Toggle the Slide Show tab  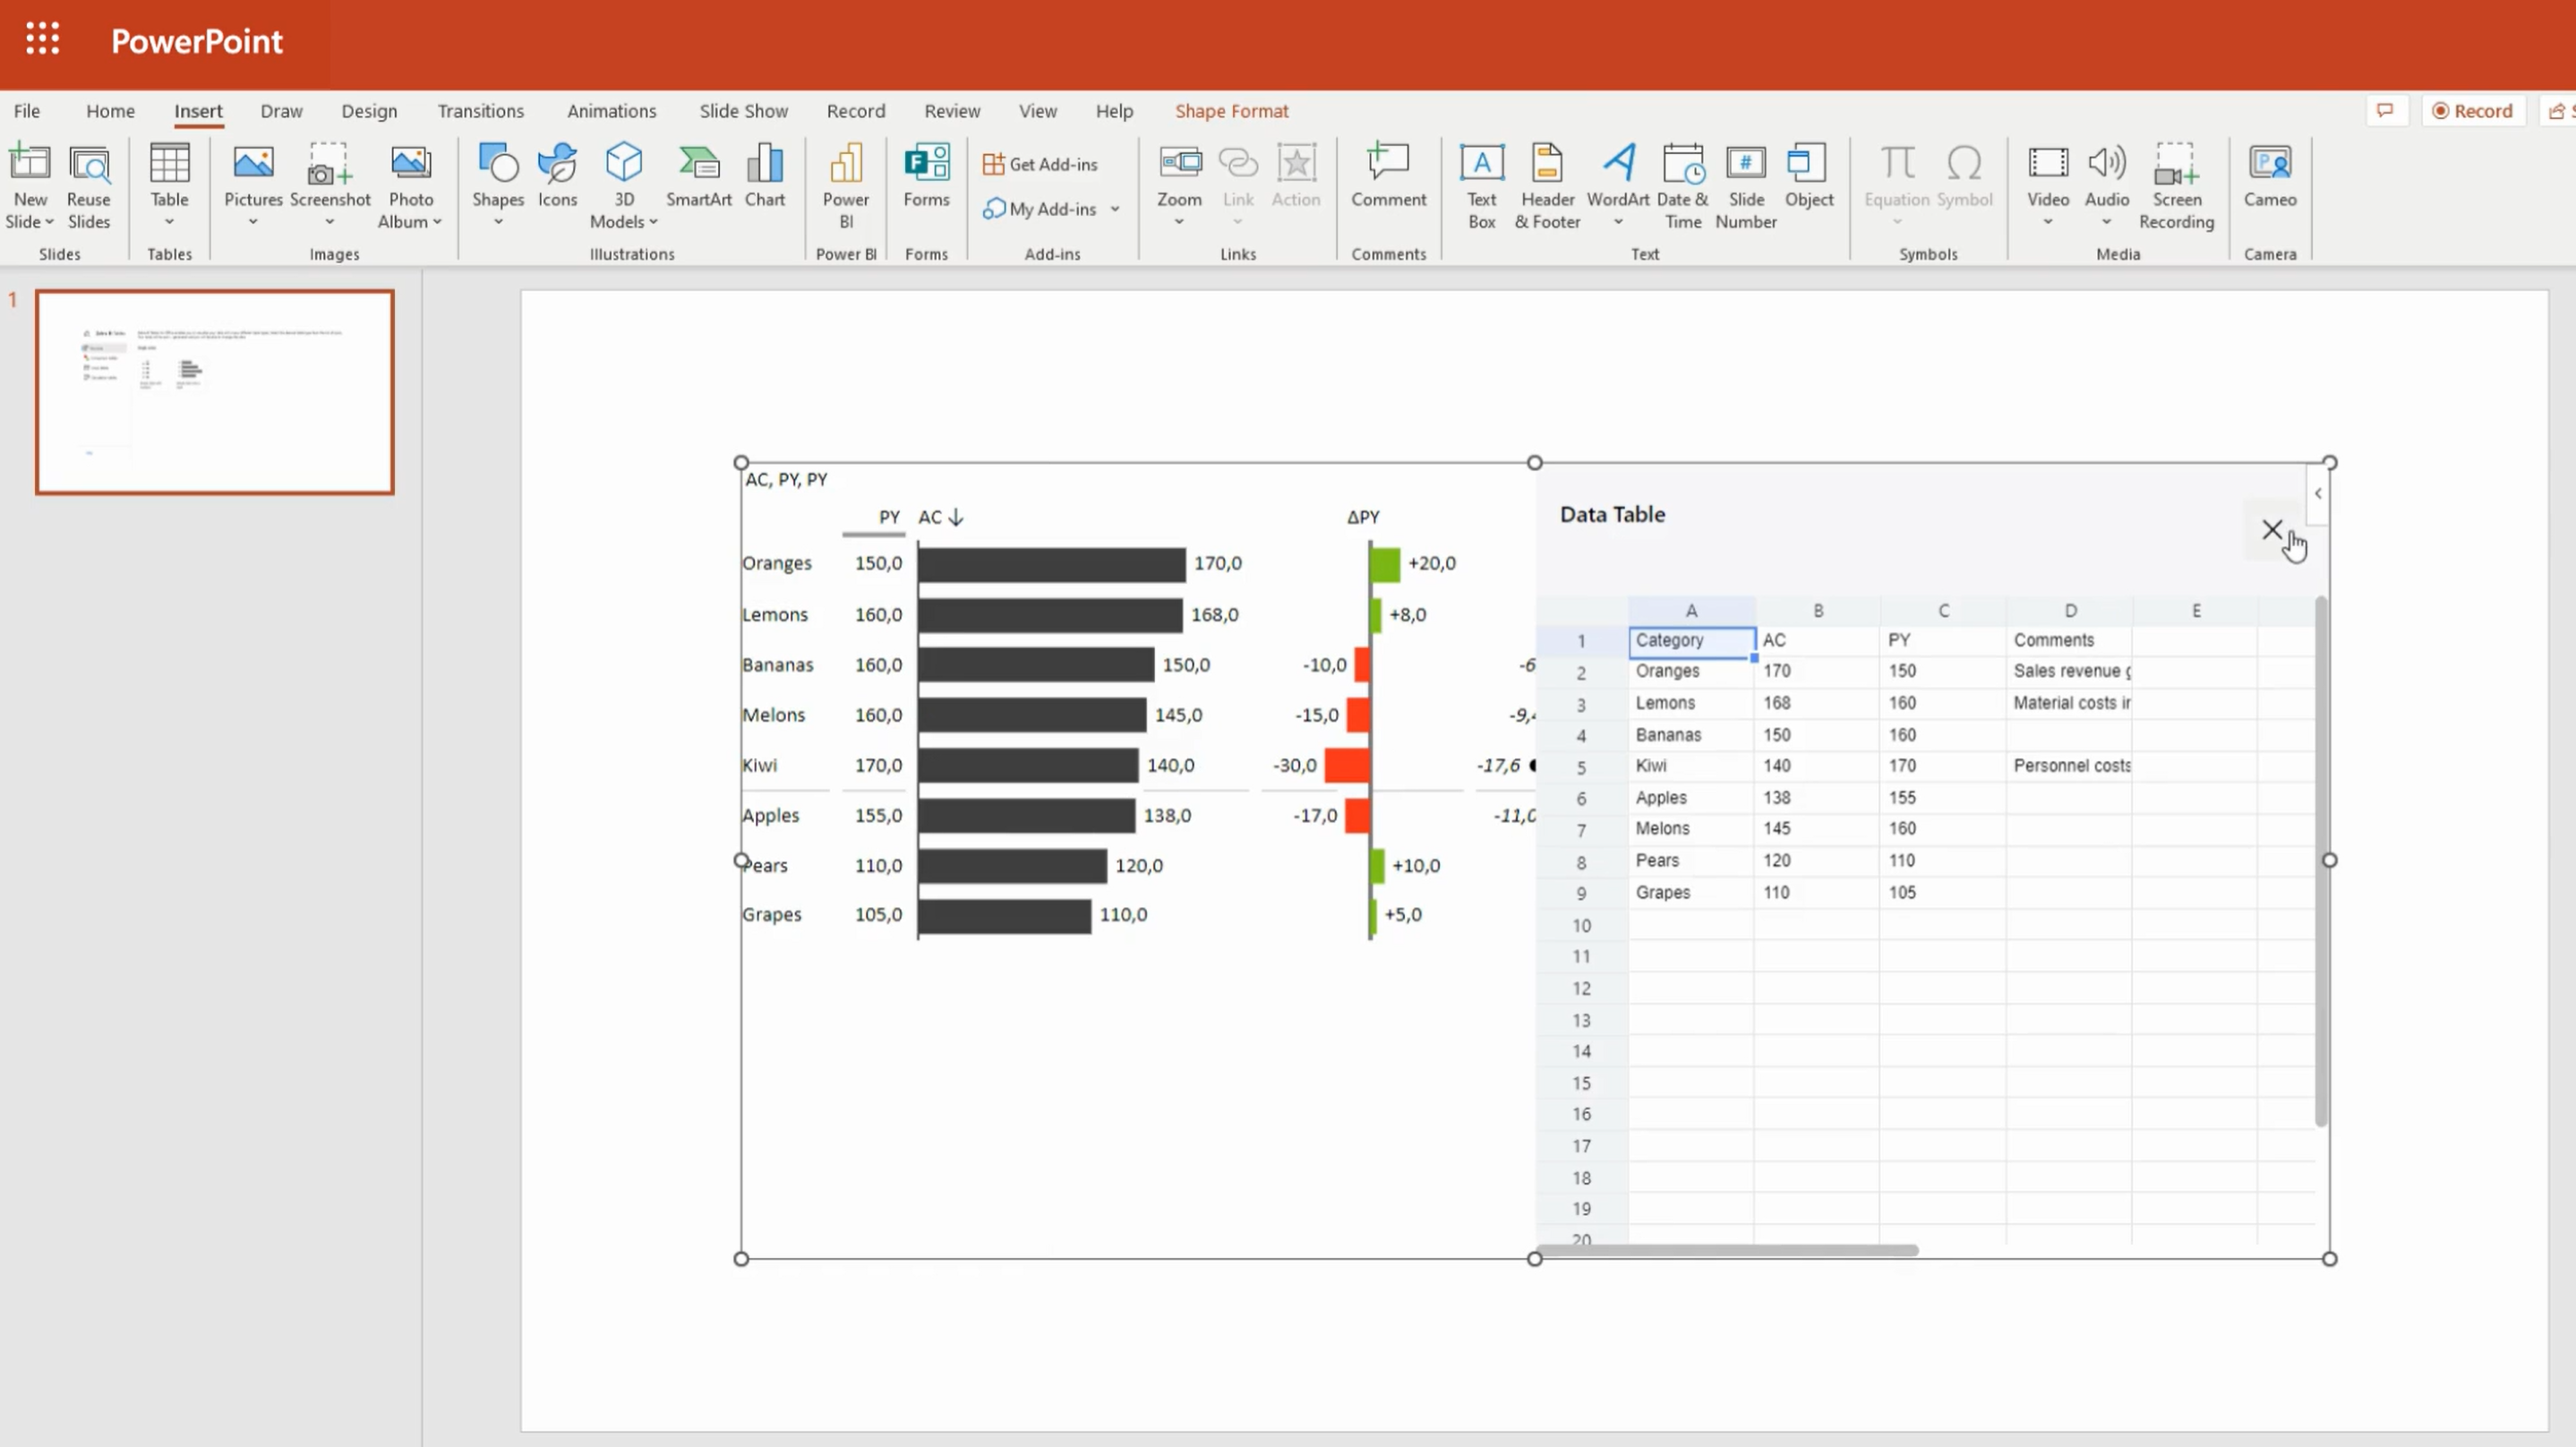(x=743, y=109)
